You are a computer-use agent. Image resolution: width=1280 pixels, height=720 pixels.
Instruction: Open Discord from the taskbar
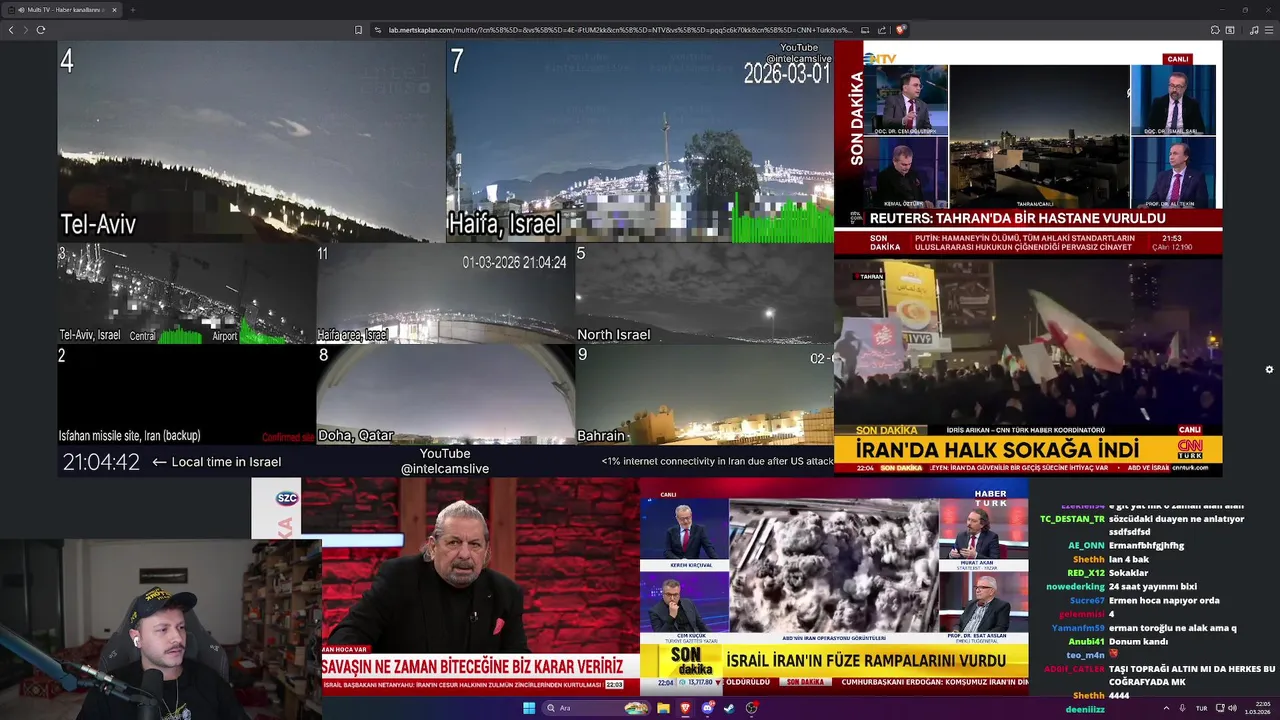click(707, 708)
